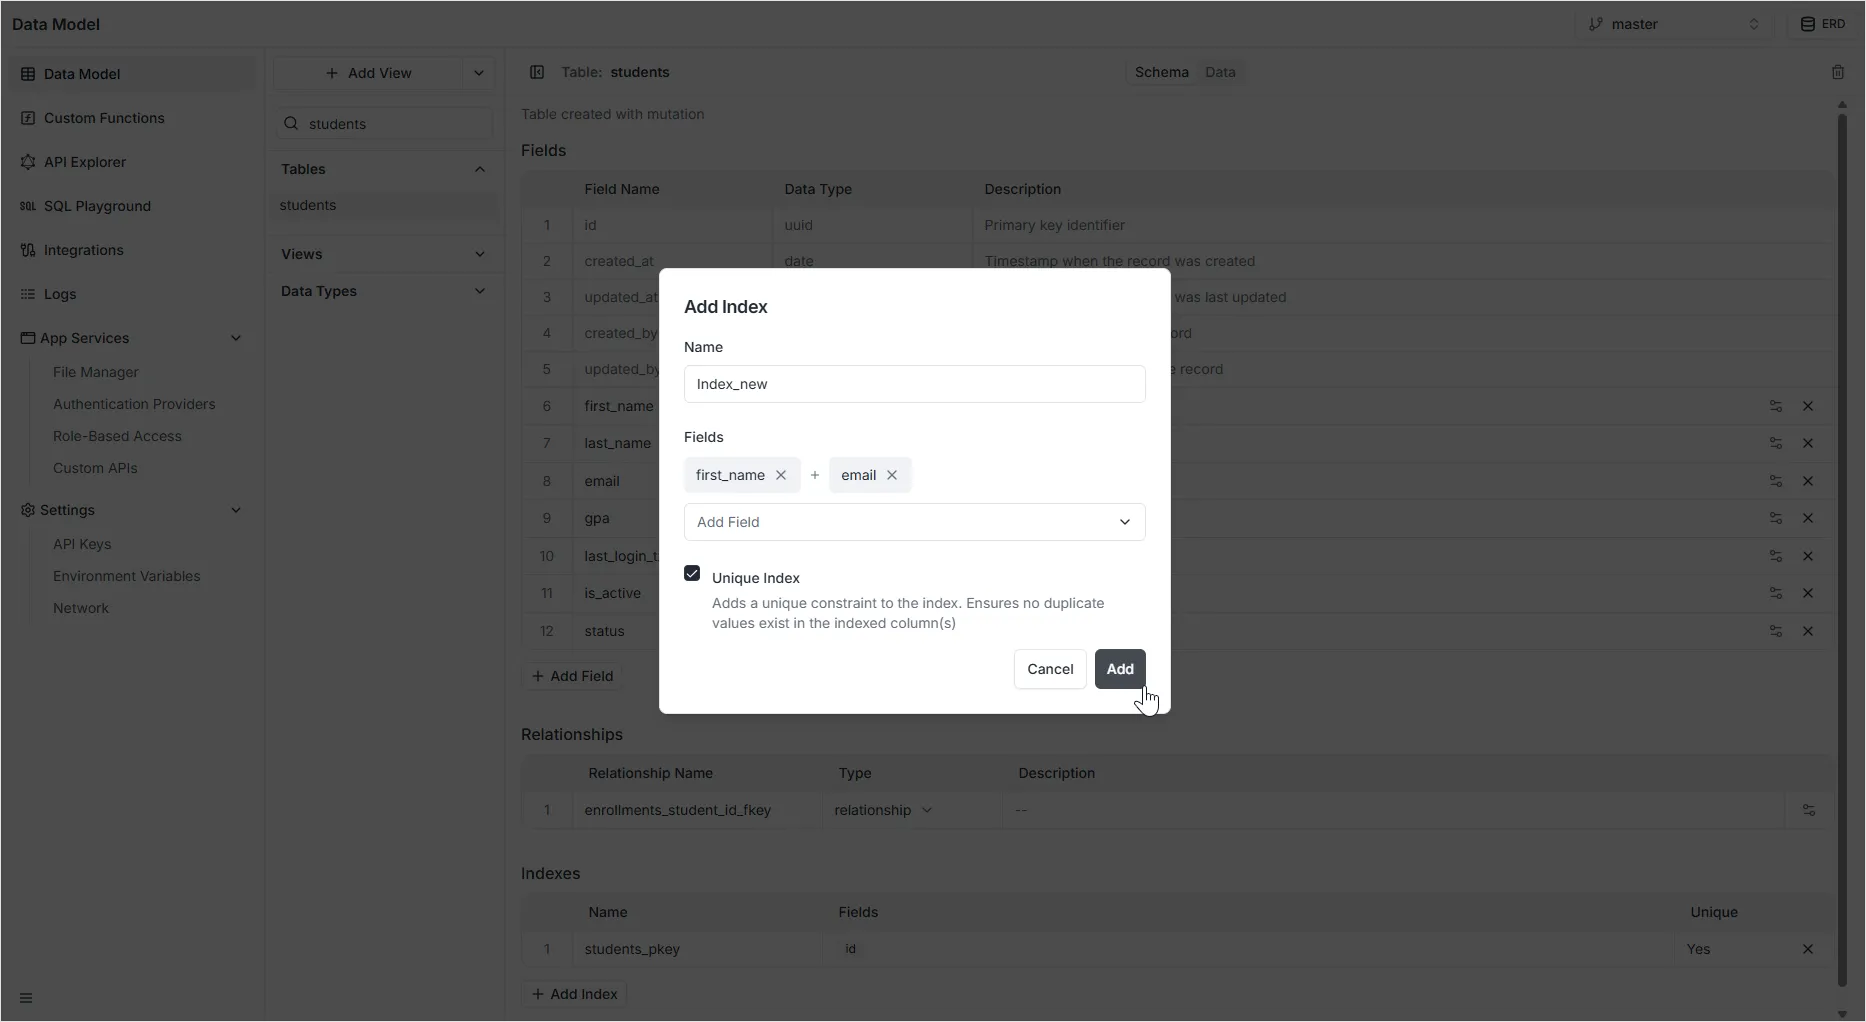Collapse the App Services group

[x=236, y=338]
